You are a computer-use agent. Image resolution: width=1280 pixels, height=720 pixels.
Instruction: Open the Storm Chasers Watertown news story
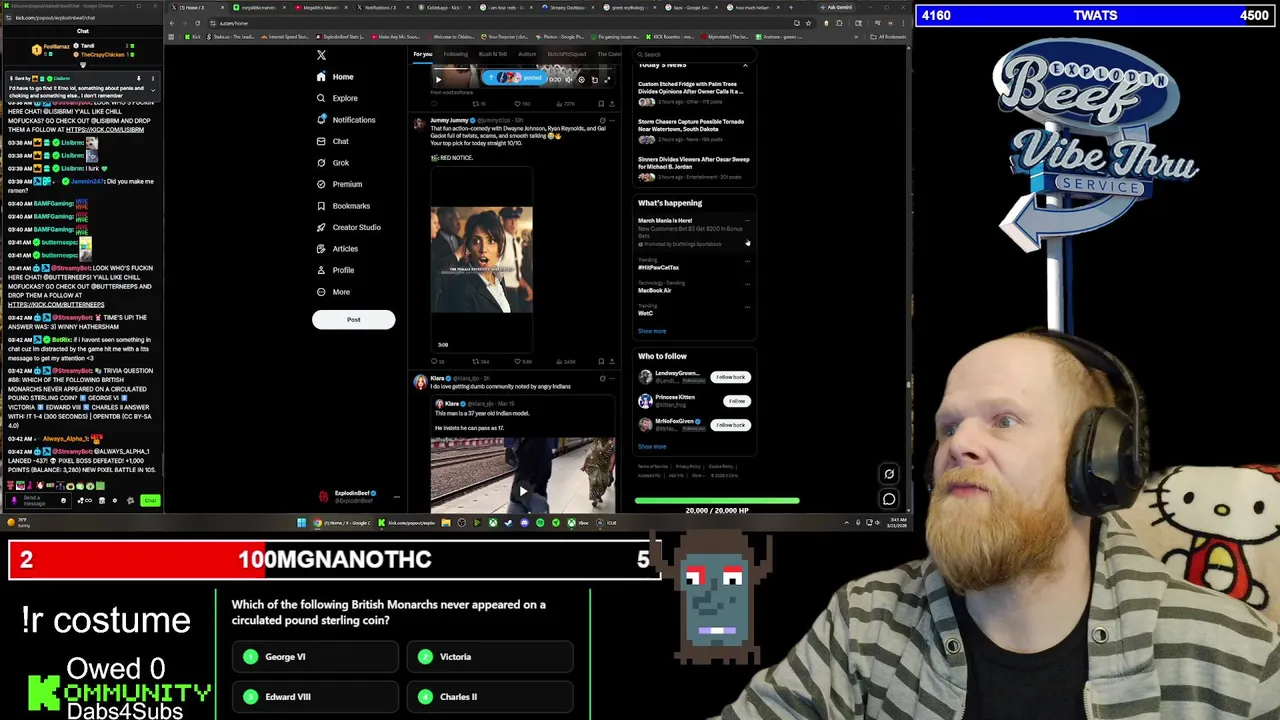pyautogui.click(x=694, y=132)
